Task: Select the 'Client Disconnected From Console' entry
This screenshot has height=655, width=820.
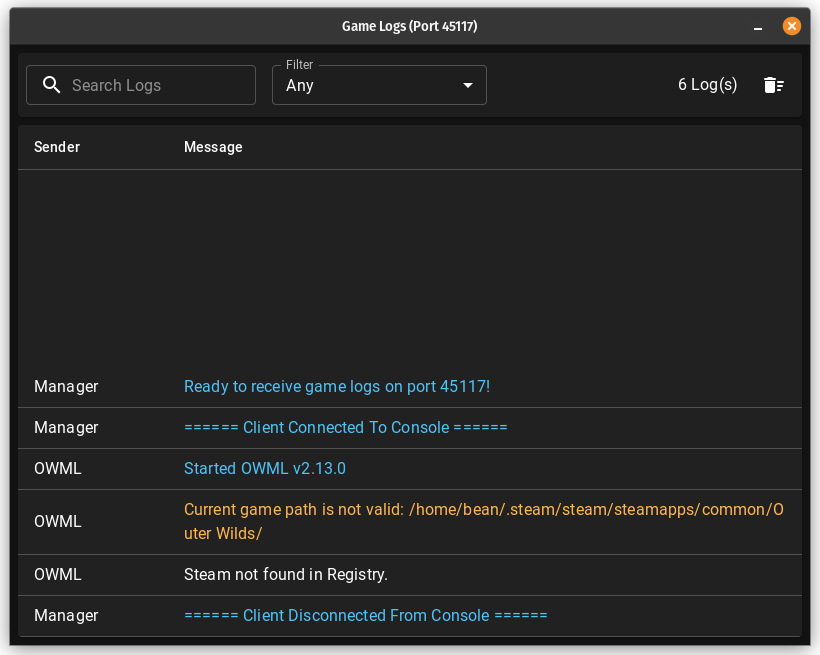Action: (366, 615)
